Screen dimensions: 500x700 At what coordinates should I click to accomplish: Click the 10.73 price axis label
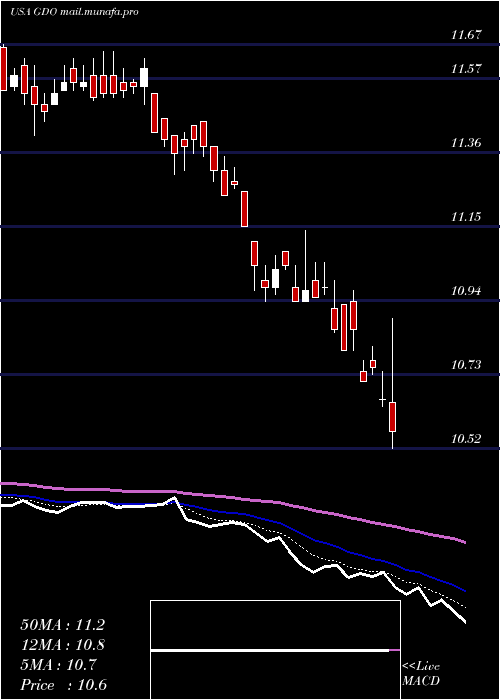click(467, 365)
